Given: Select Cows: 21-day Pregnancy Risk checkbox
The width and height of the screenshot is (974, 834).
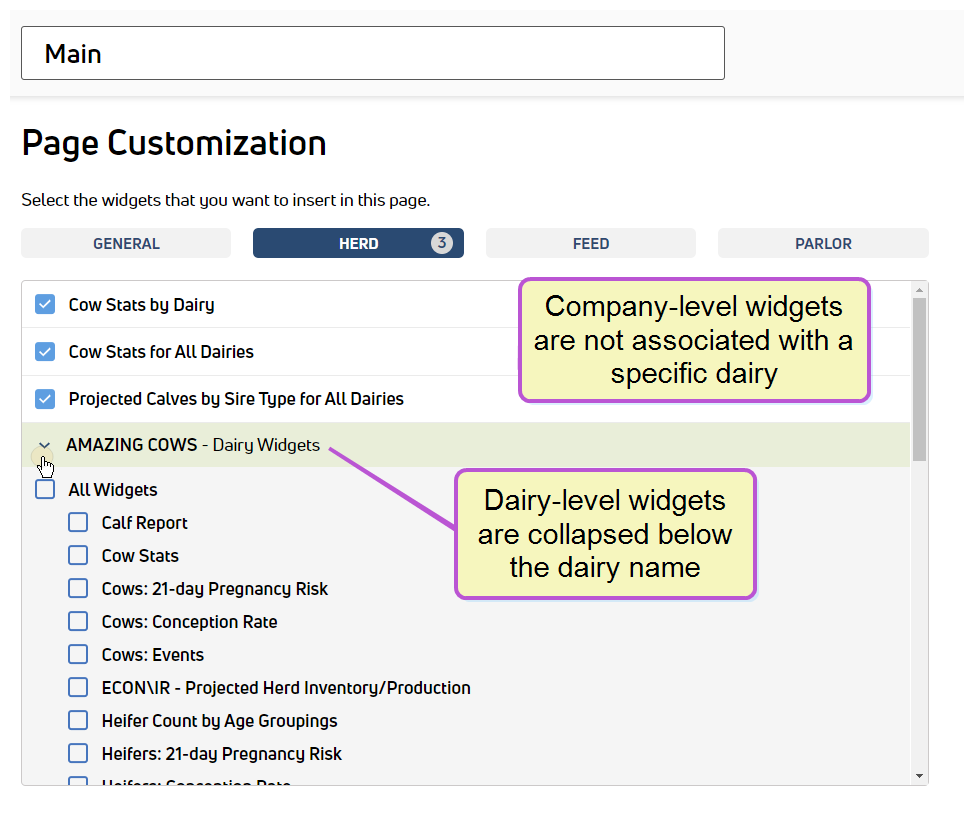Looking at the screenshot, I should pos(78,588).
